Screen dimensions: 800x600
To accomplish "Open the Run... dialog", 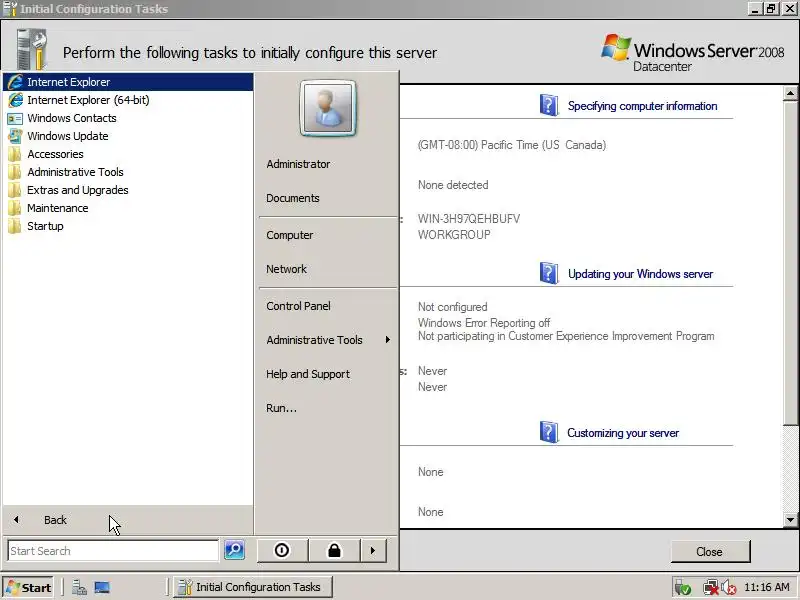I will coord(282,408).
